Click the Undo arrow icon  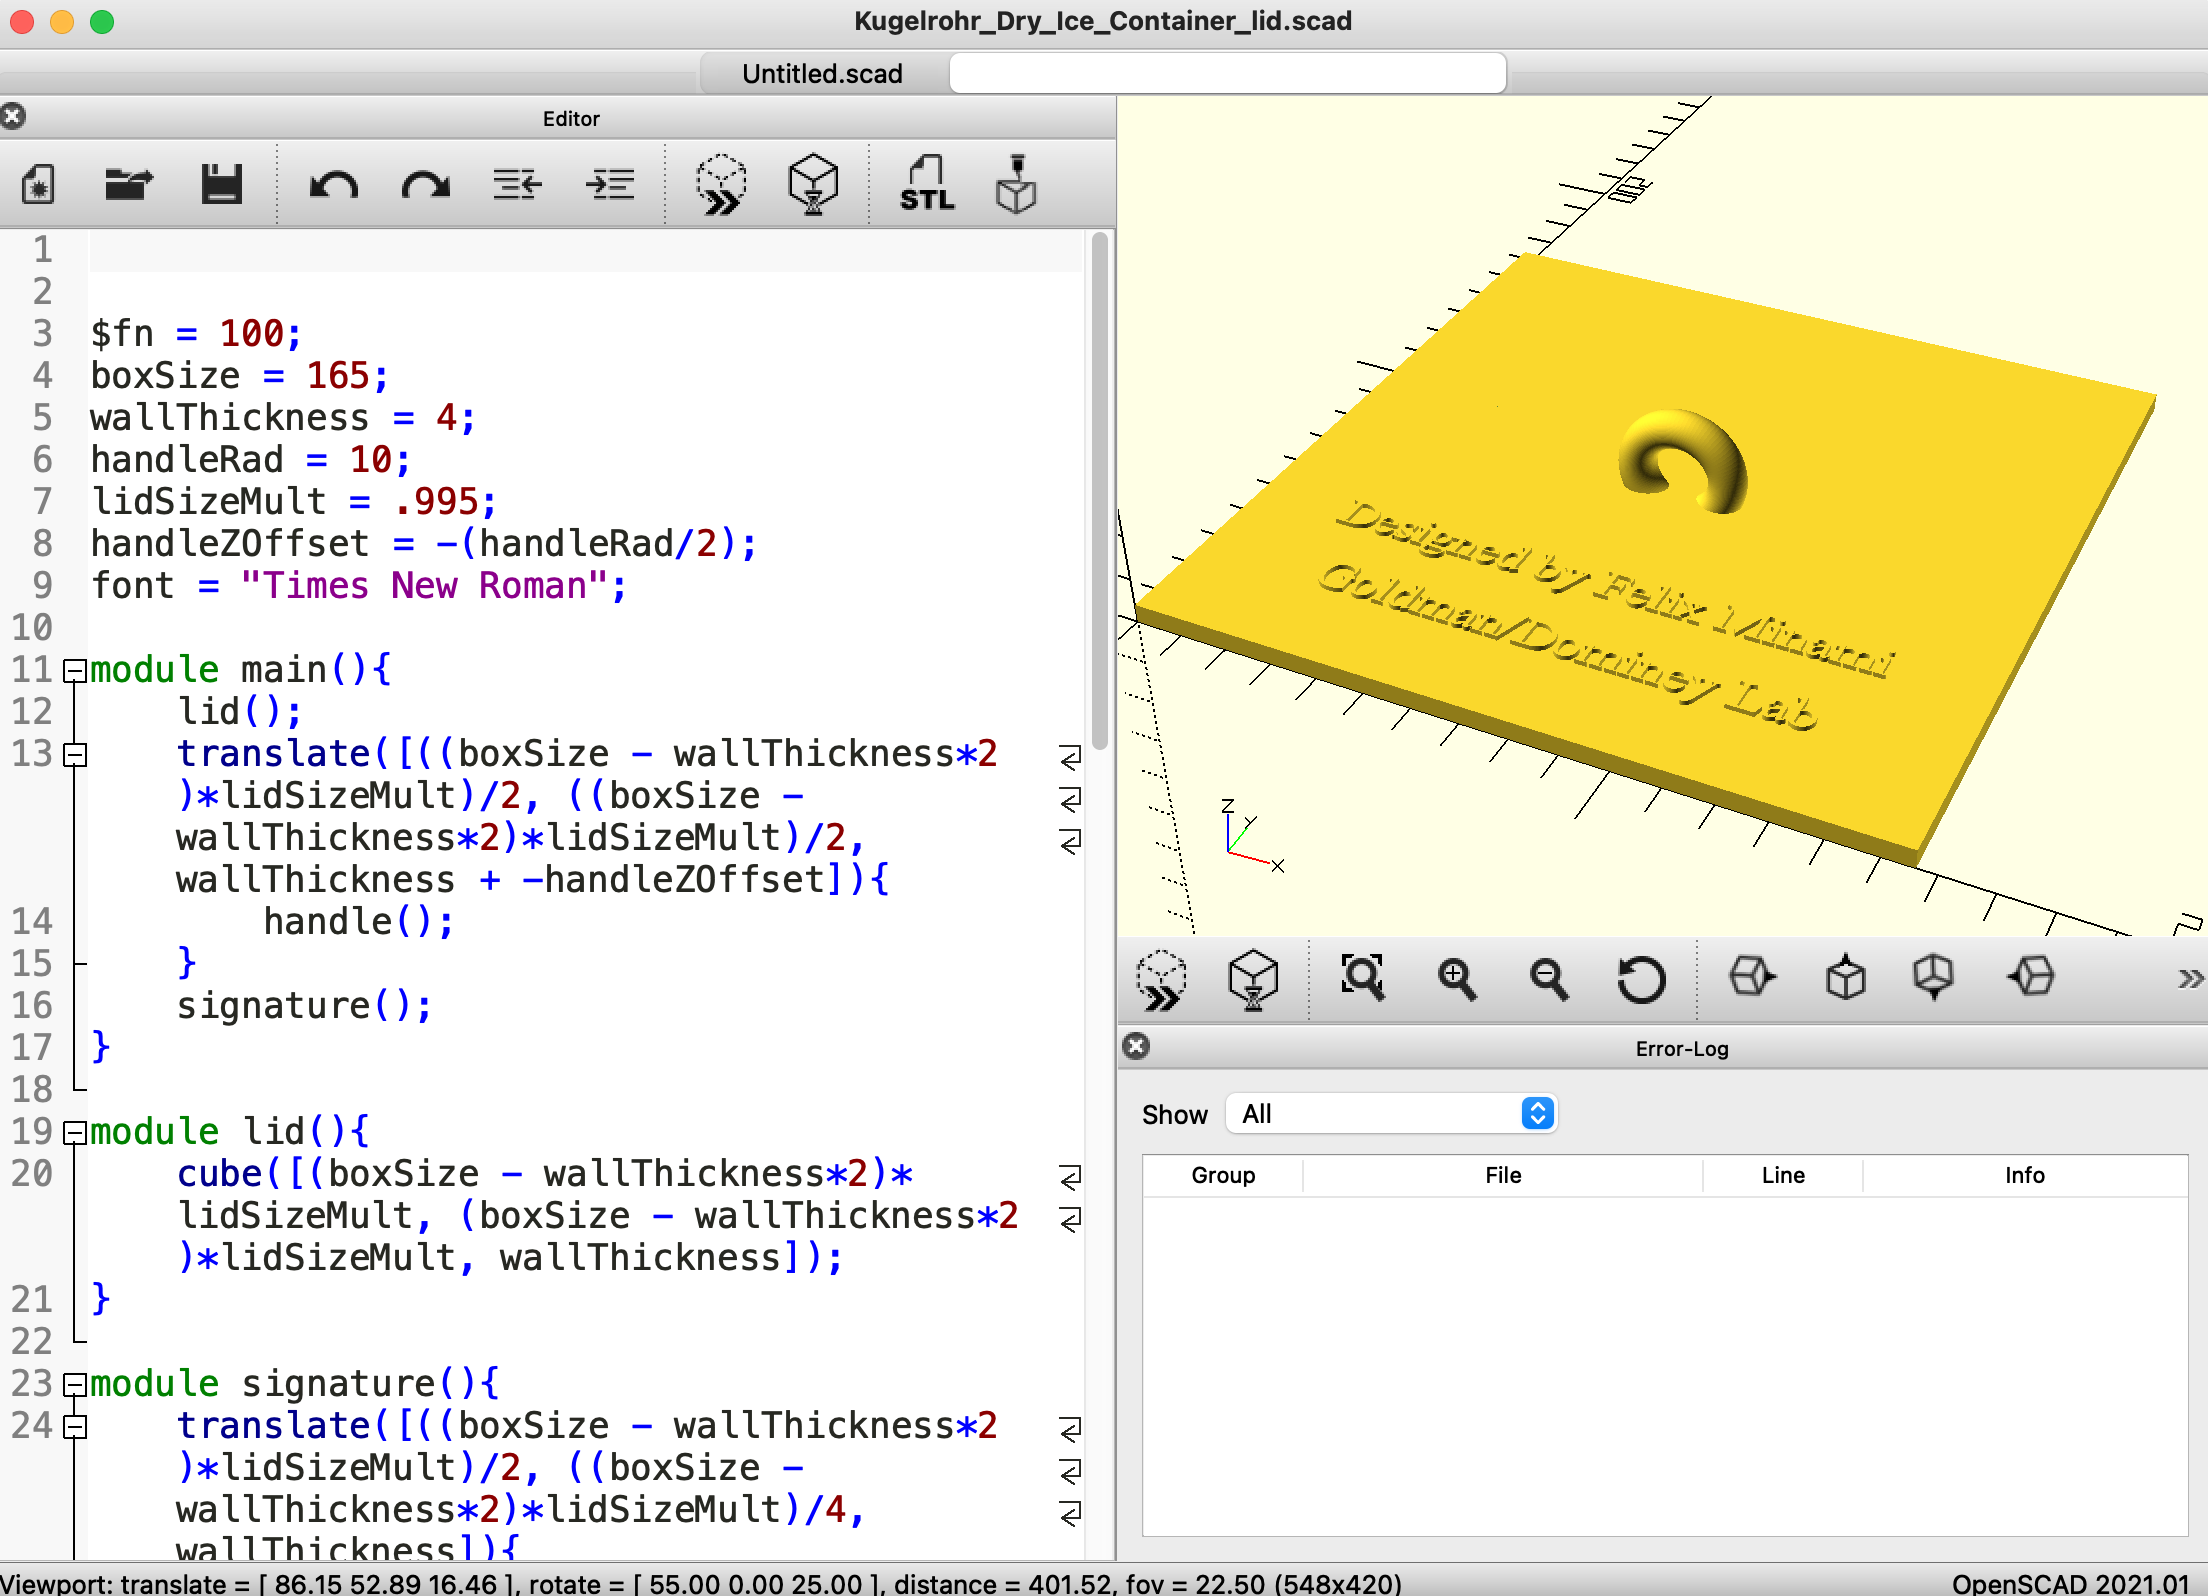[333, 185]
